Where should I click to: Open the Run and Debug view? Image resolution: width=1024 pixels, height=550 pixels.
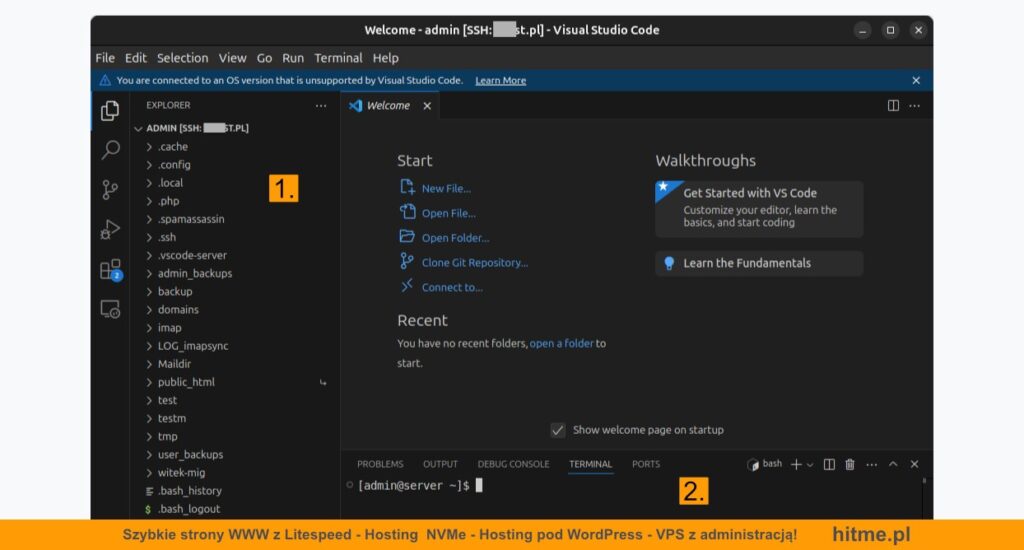110,230
